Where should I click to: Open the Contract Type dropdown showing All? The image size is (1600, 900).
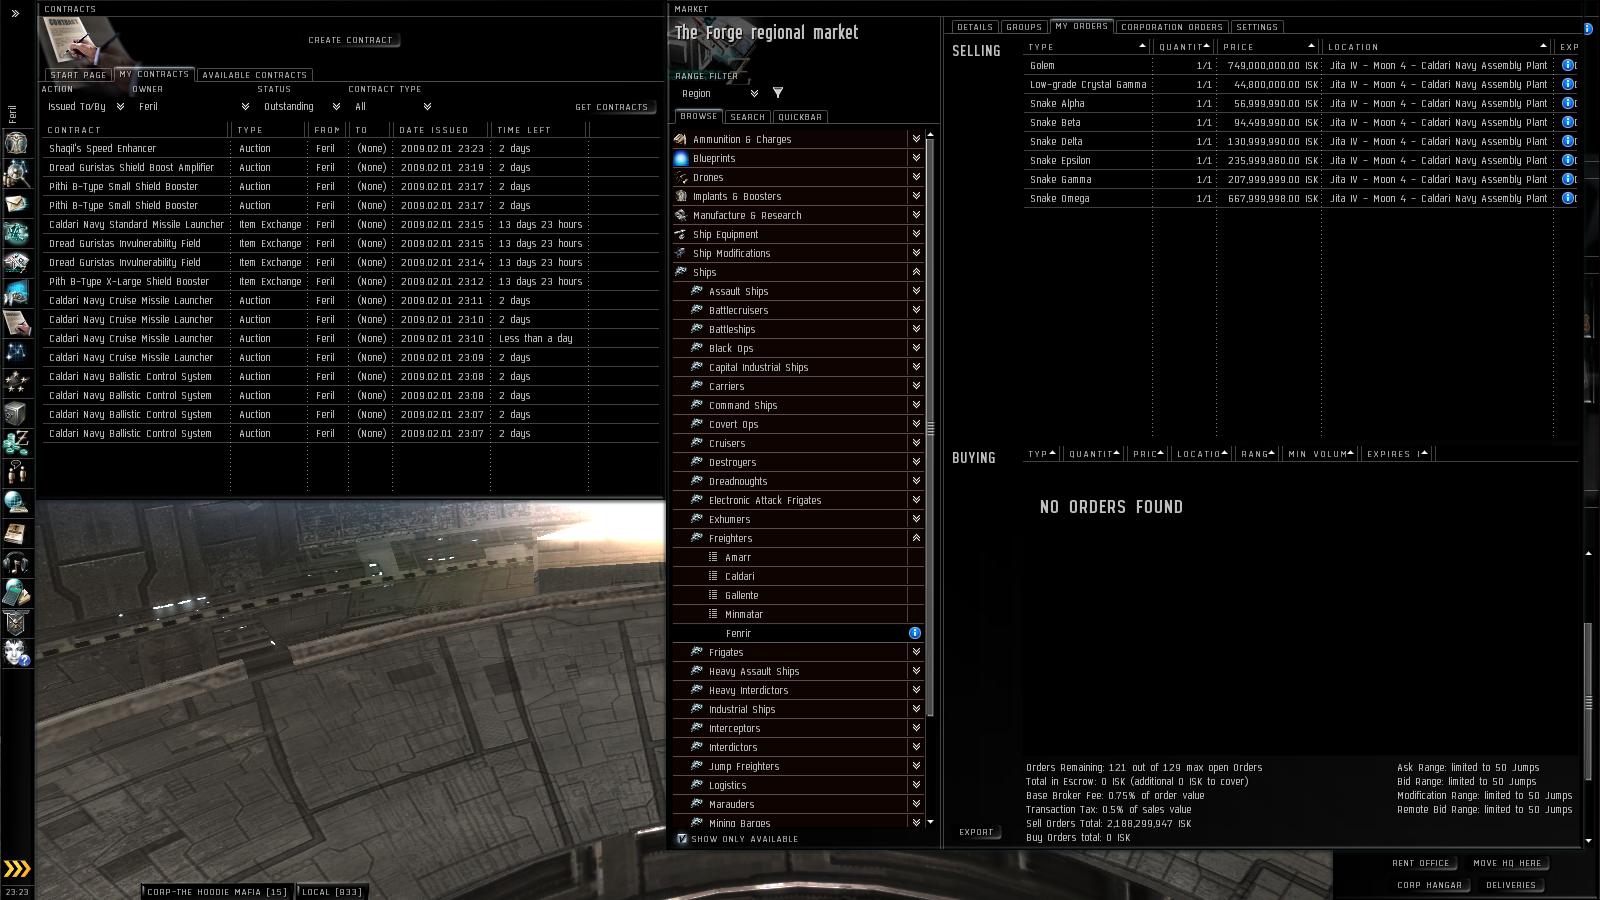392,106
